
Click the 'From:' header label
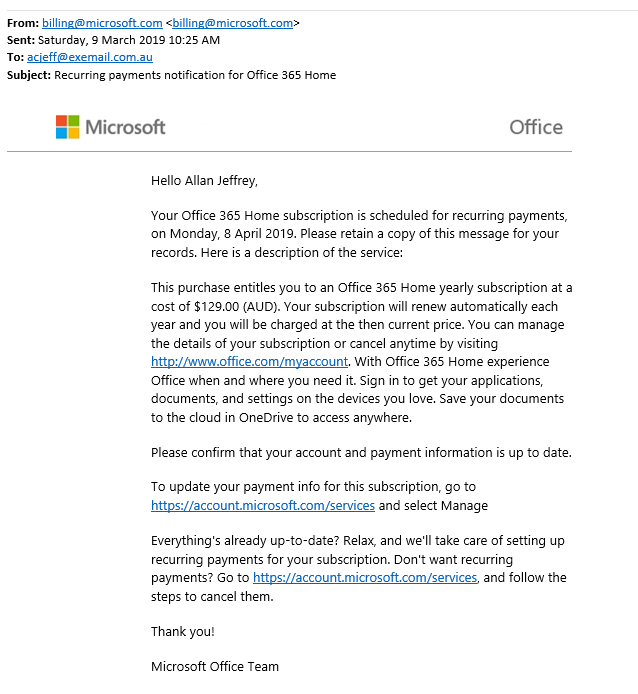[x=23, y=23]
